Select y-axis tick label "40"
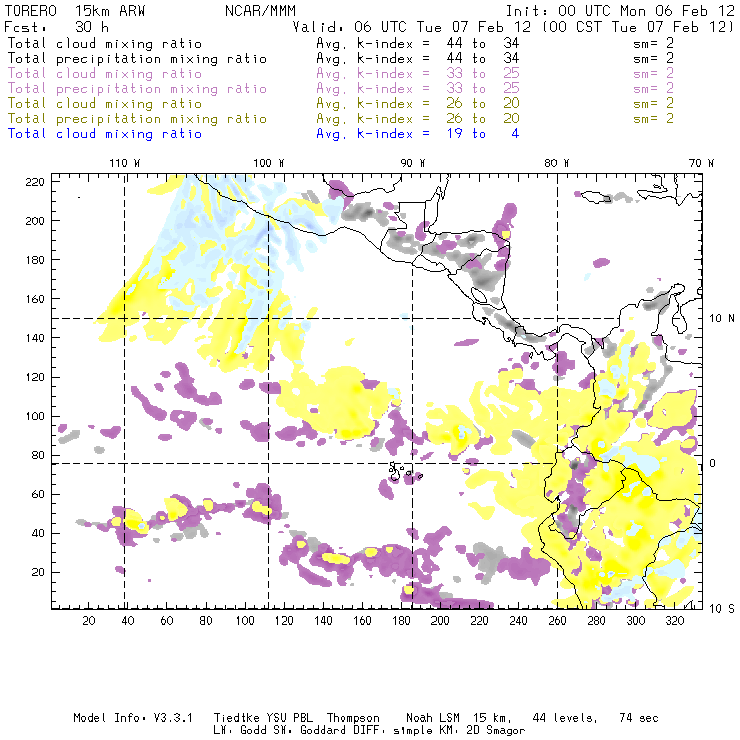 click(39, 533)
